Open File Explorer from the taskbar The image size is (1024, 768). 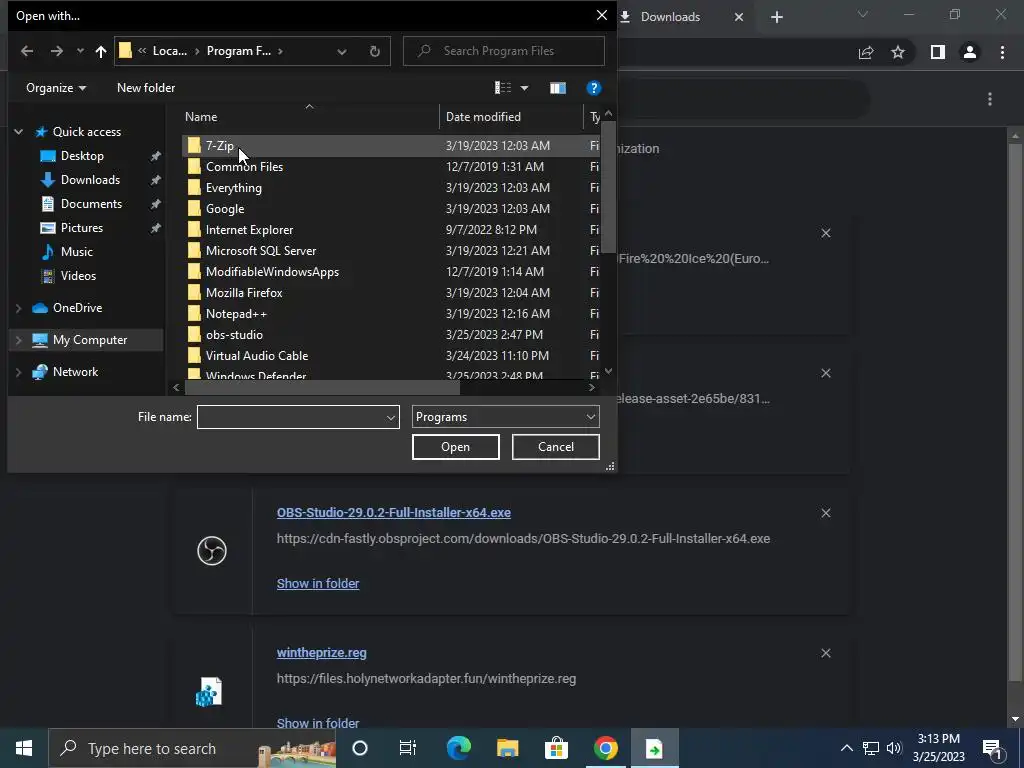tap(507, 748)
